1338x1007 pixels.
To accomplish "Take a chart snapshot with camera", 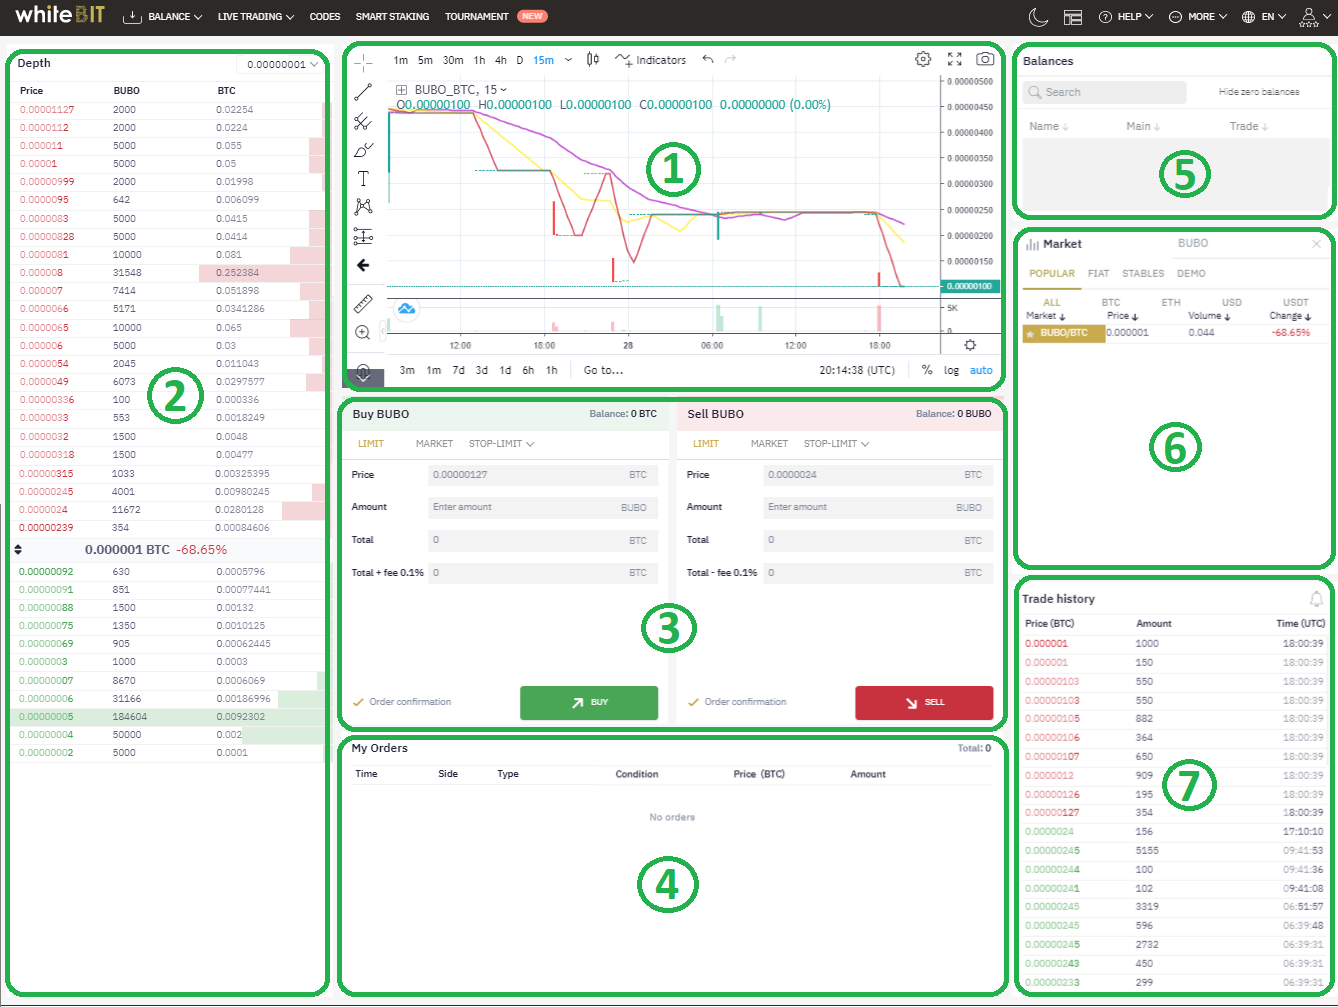I will (x=986, y=59).
